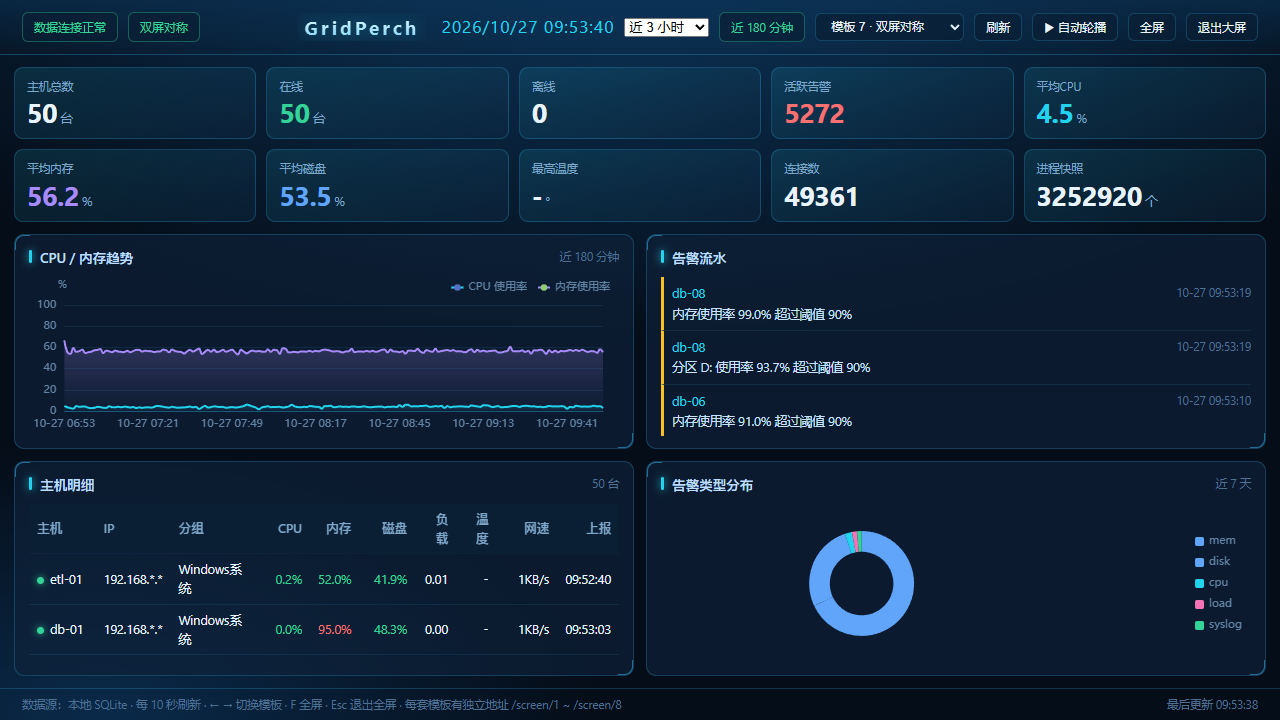Screen dimensions: 1280x720
Task: Open the db-08 内存使用率 99.0% alarm entry
Action: (x=956, y=304)
